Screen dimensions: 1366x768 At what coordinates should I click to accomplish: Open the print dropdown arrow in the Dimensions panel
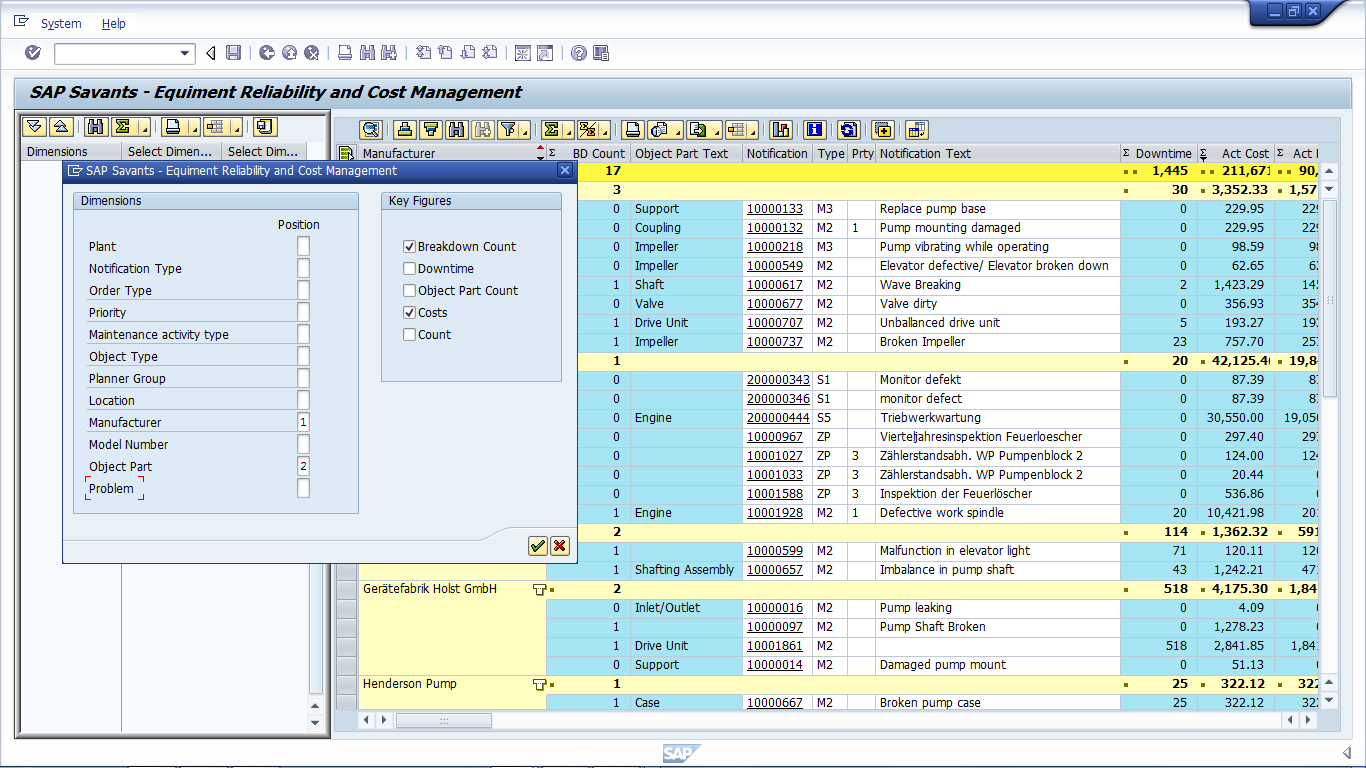(x=195, y=127)
